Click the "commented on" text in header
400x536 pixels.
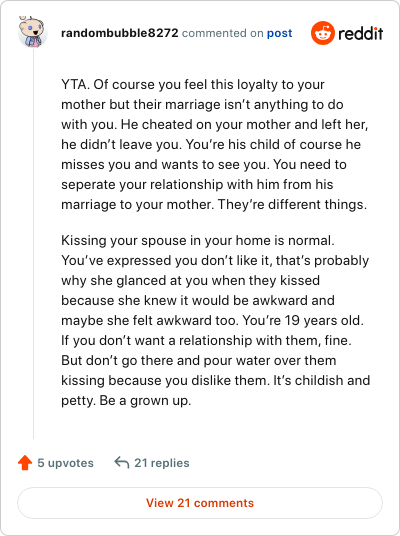click(223, 33)
